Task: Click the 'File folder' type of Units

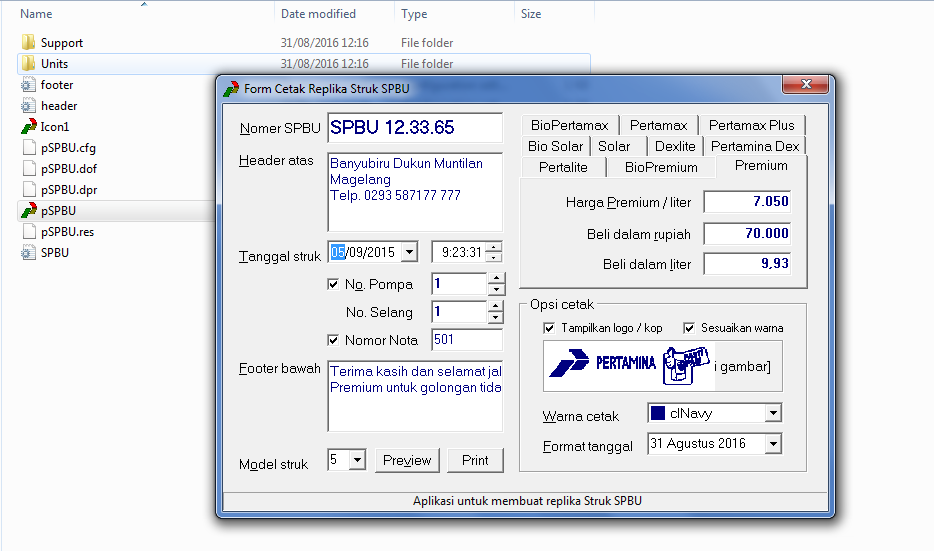Action: click(x=427, y=64)
